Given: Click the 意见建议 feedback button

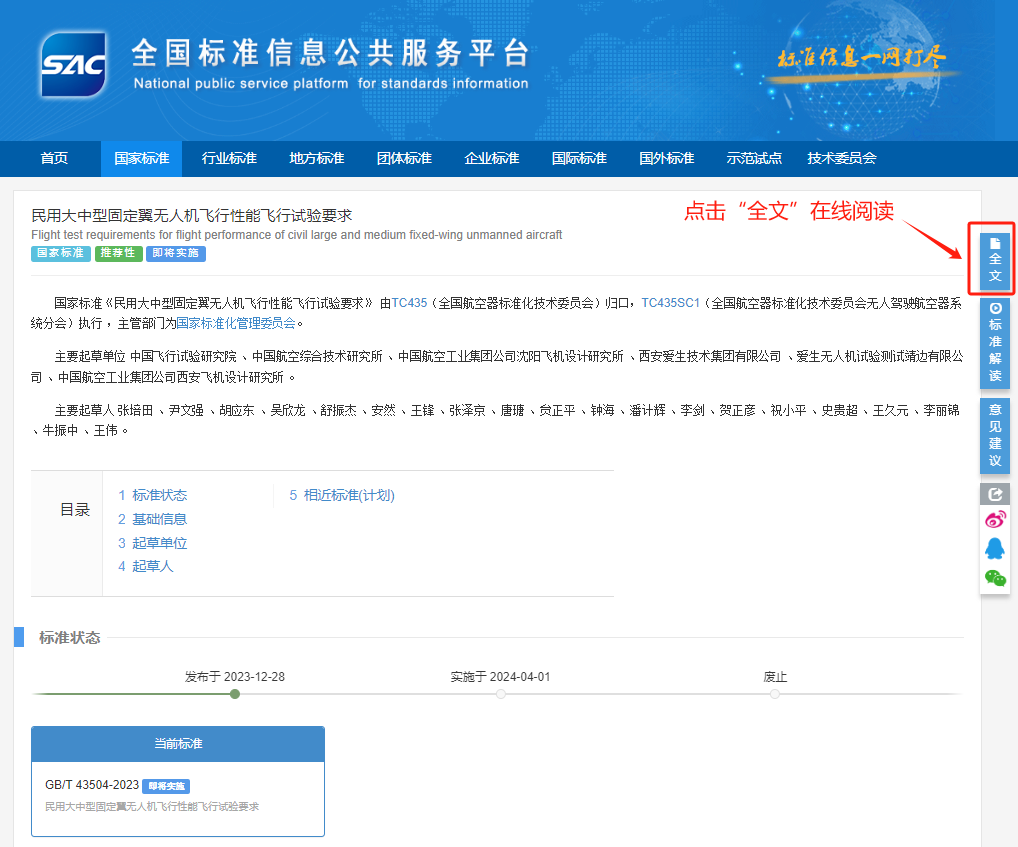Looking at the screenshot, I should (x=994, y=436).
